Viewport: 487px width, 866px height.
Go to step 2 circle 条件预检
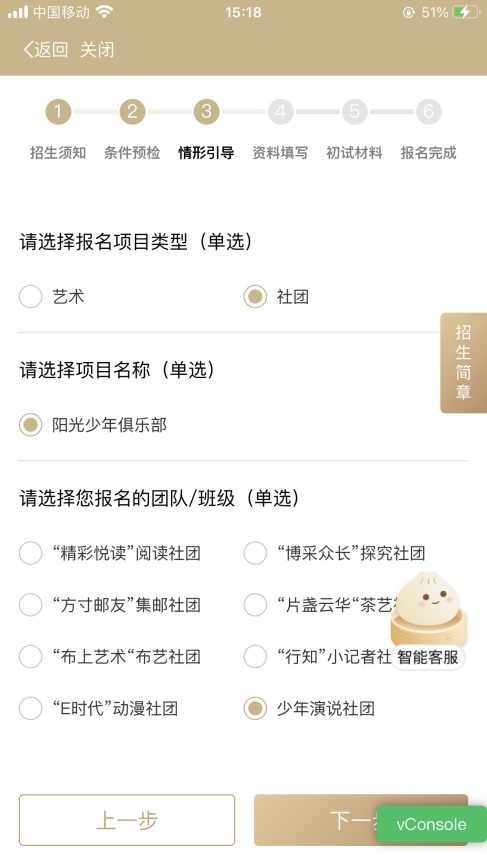click(x=132, y=112)
